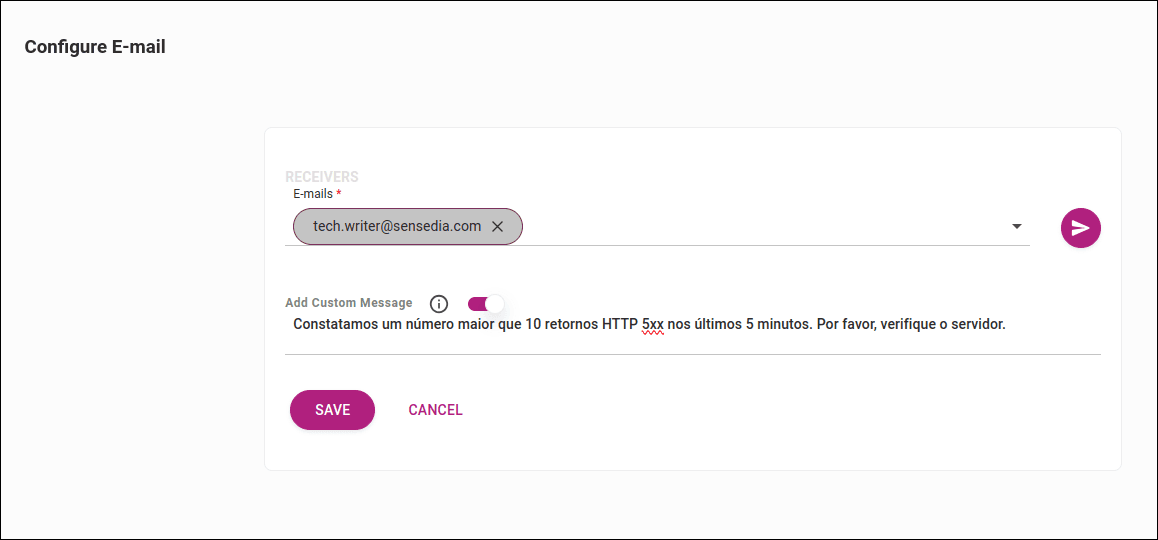Click the paper plane send button
Image resolution: width=1158 pixels, height=540 pixels.
[1080, 228]
